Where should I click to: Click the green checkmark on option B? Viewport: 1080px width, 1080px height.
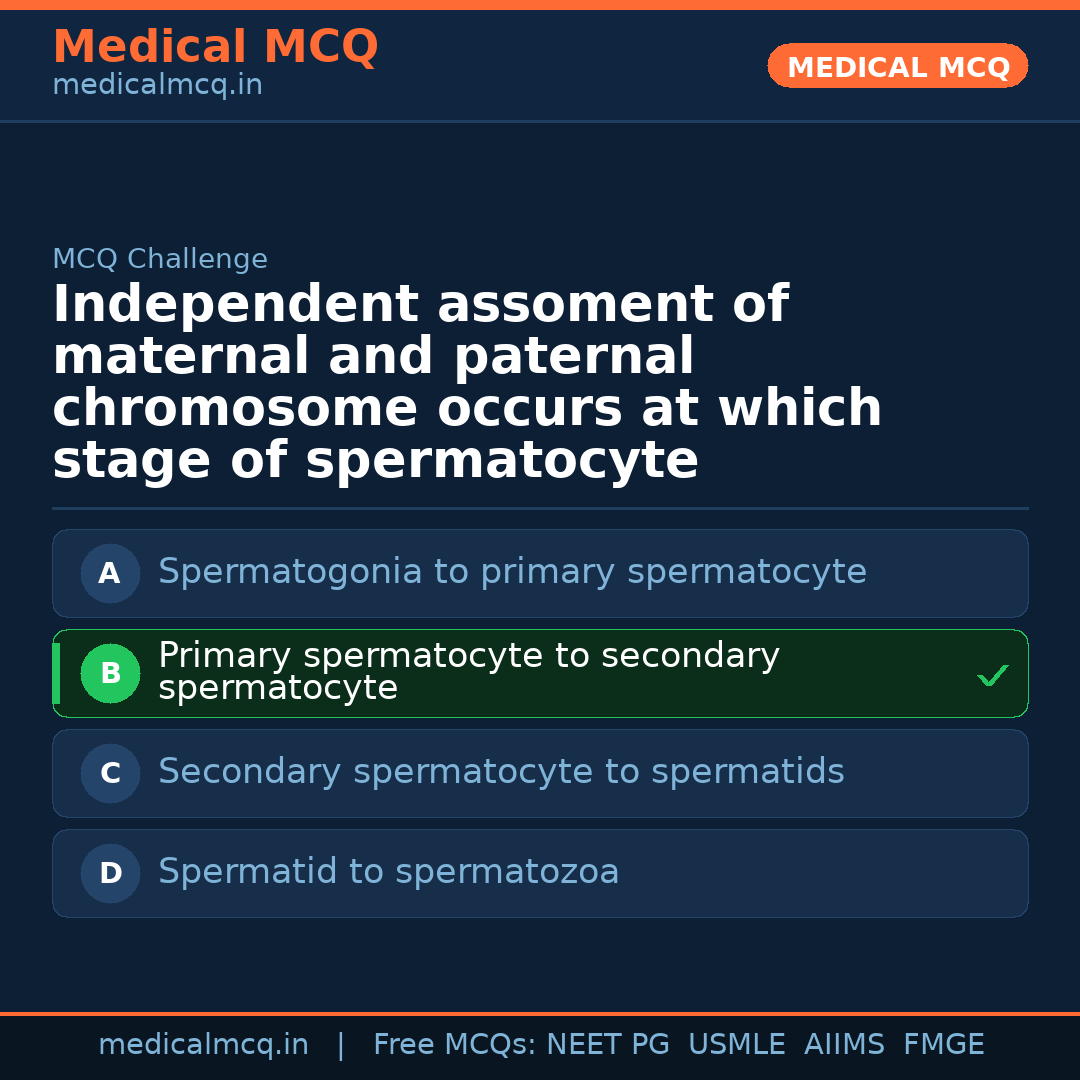pyautogui.click(x=992, y=676)
